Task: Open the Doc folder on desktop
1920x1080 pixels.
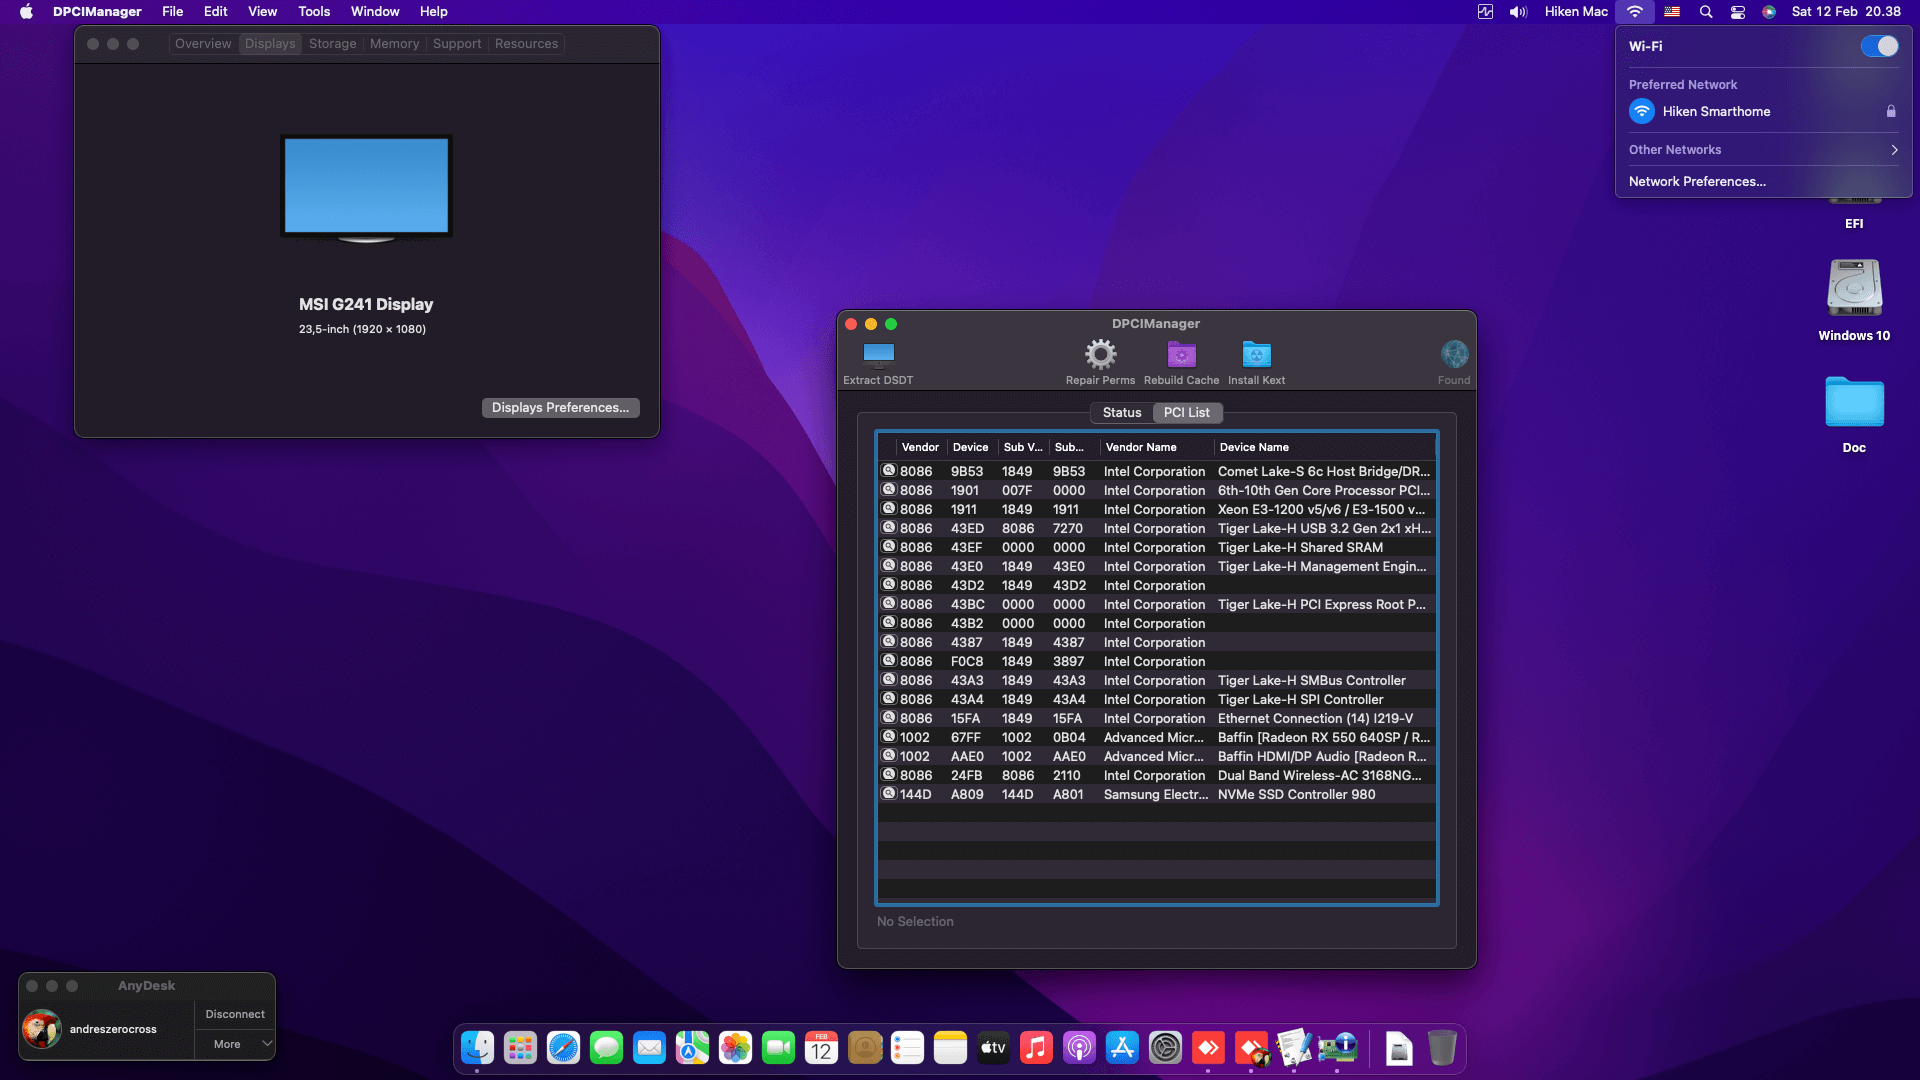Action: [1854, 403]
